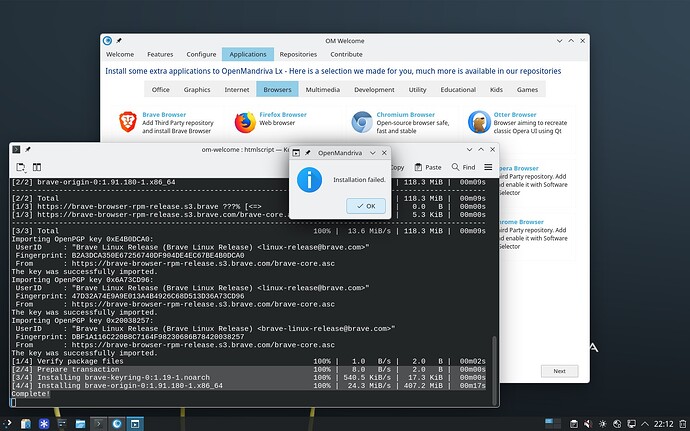Toggle the pin on OpenMandriva dialog titlebar

[x=308, y=153]
